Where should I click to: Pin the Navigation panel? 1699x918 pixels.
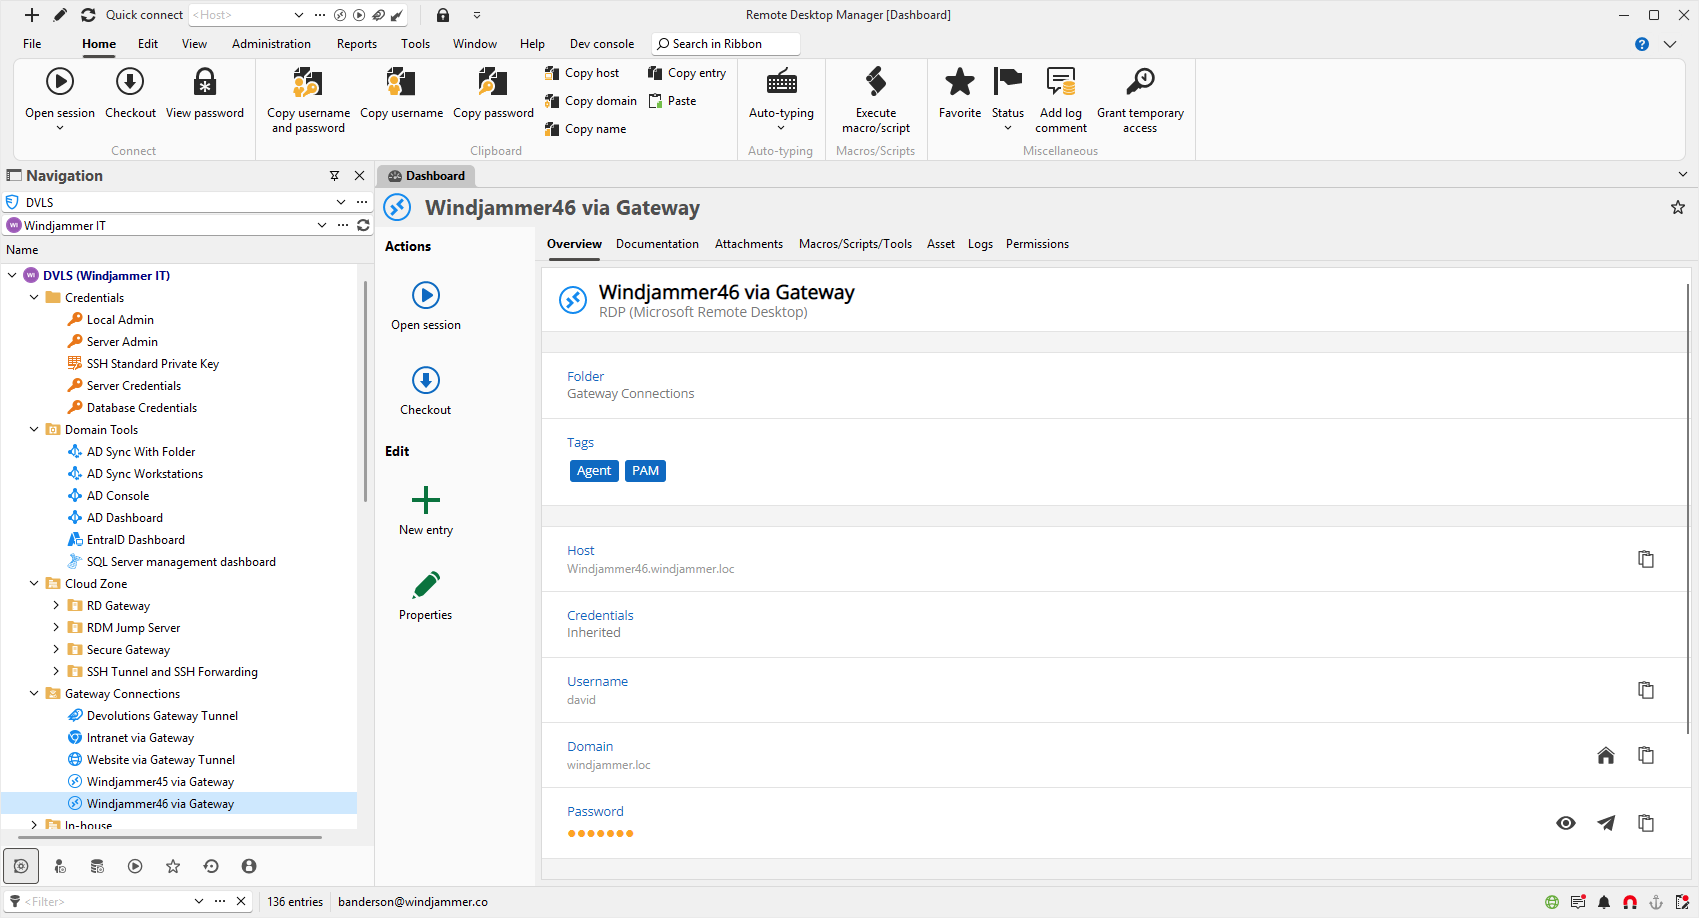(335, 176)
